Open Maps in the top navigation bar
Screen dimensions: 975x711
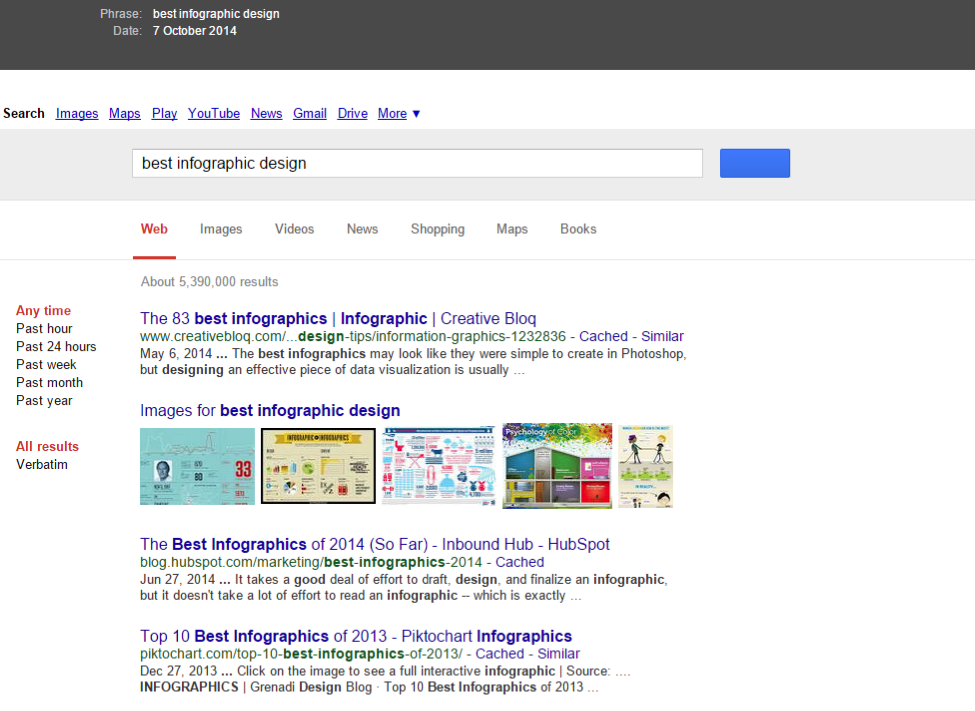tap(124, 113)
